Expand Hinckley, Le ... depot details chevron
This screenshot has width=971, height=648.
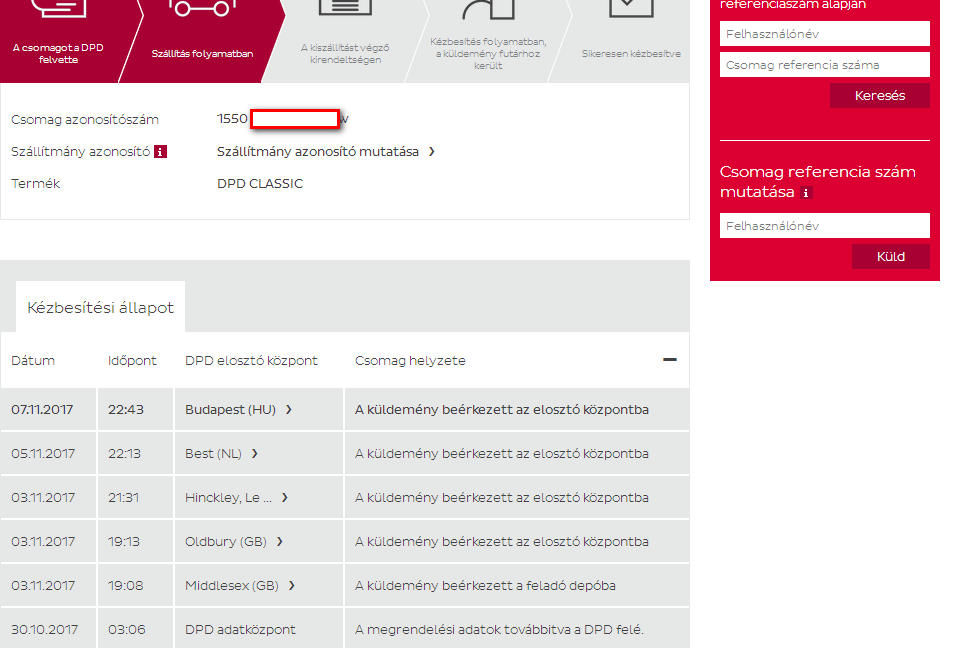[x=284, y=497]
